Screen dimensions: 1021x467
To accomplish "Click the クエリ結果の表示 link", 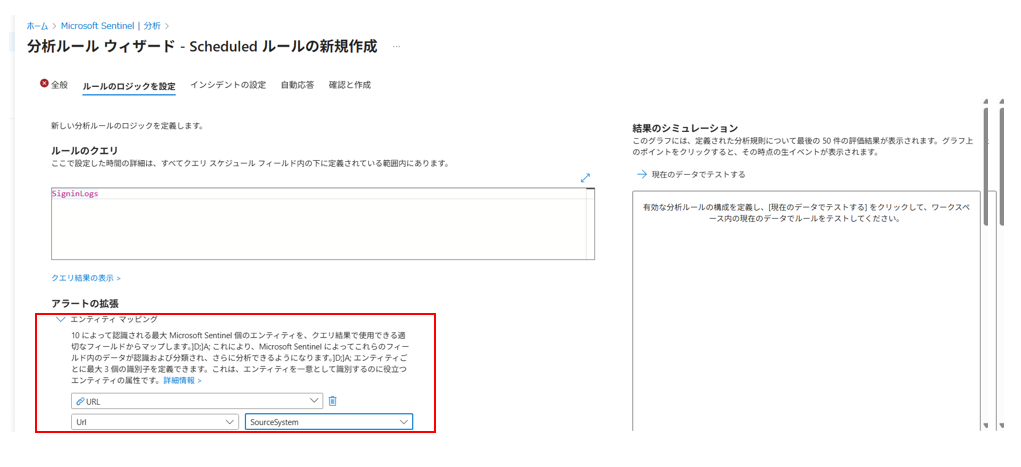I will pyautogui.click(x=85, y=278).
